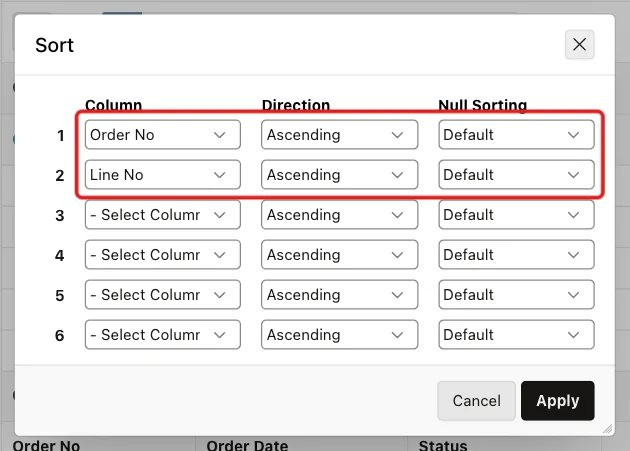Open row 3 Select Column dropdown

(x=163, y=215)
